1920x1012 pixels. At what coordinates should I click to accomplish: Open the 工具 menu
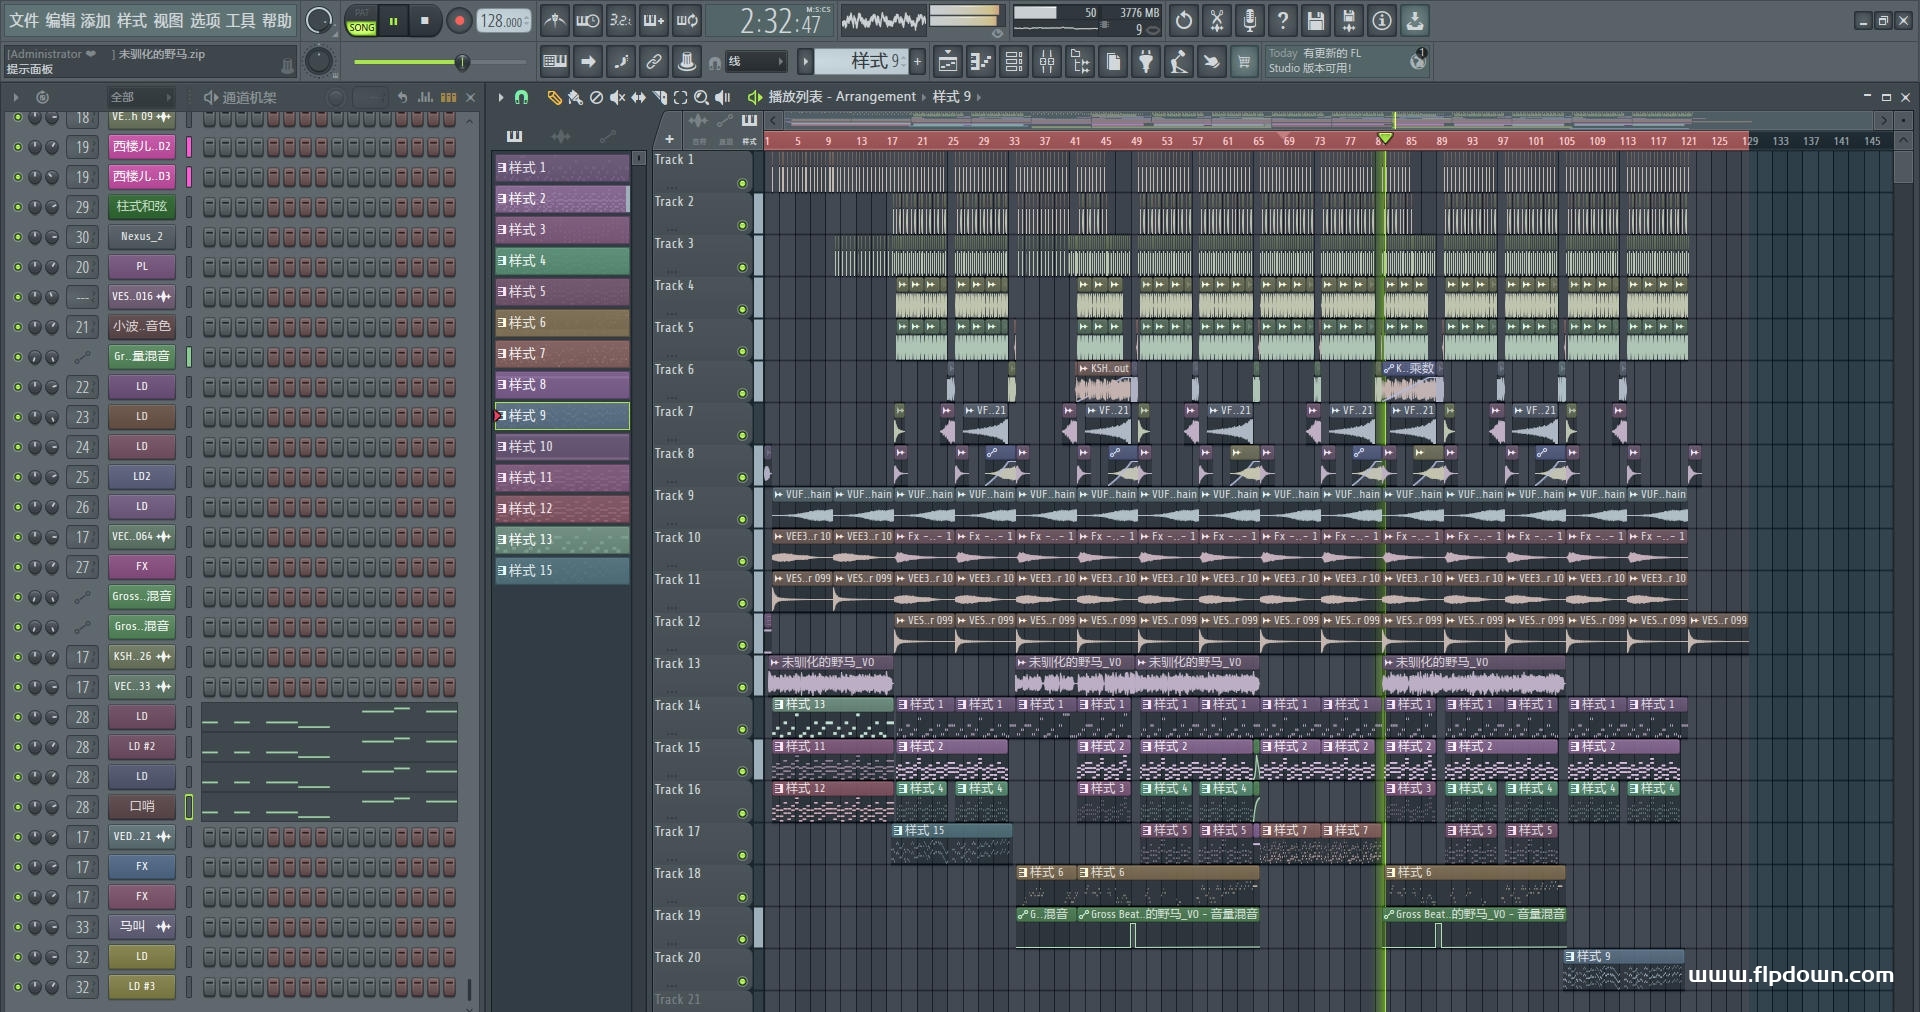point(240,21)
